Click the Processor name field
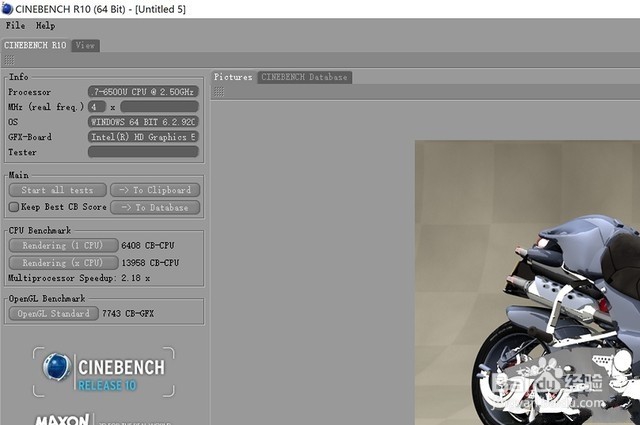 pos(143,91)
